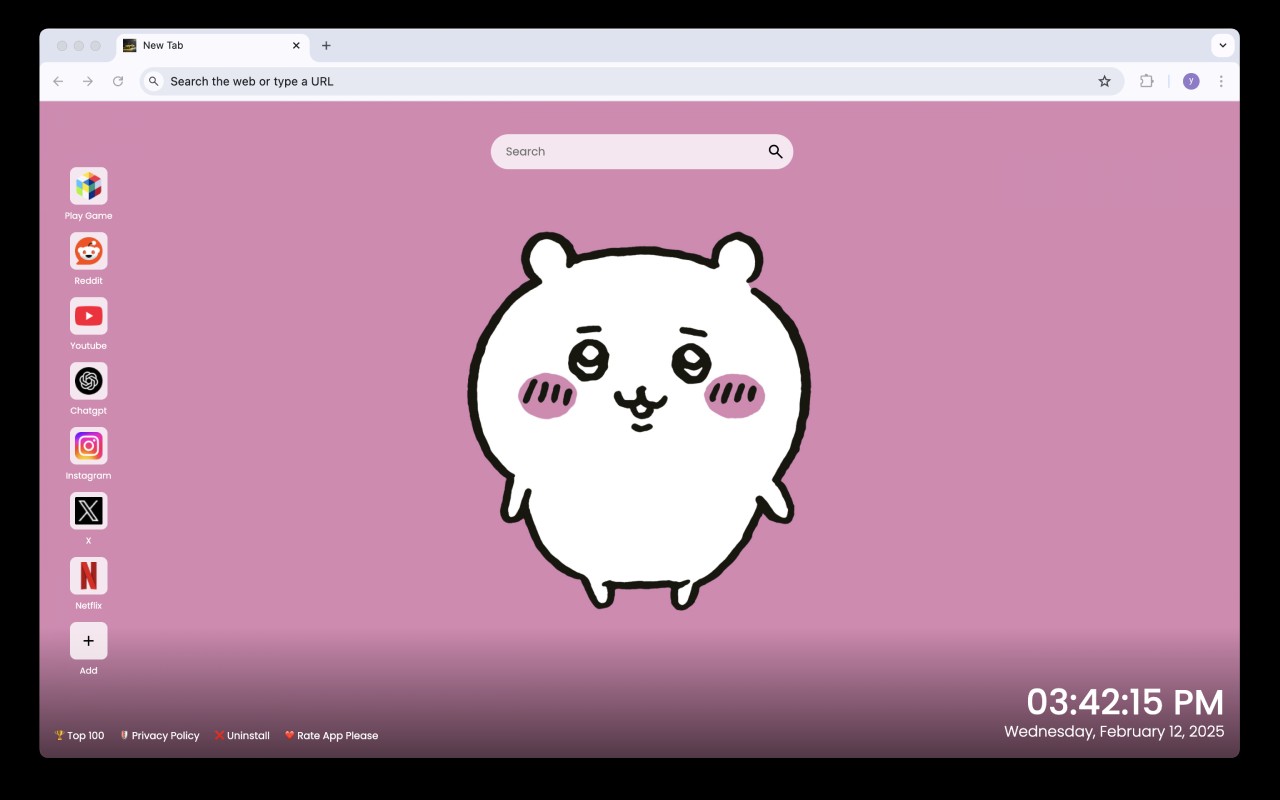This screenshot has height=800, width=1280.
Task: Open the Privacy Policy link
Action: click(x=159, y=735)
